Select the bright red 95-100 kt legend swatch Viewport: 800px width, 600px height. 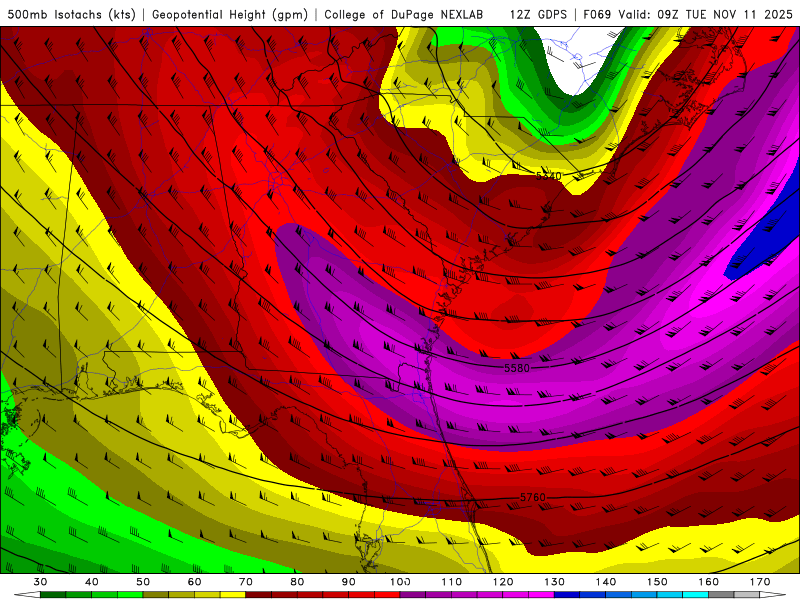(387, 594)
